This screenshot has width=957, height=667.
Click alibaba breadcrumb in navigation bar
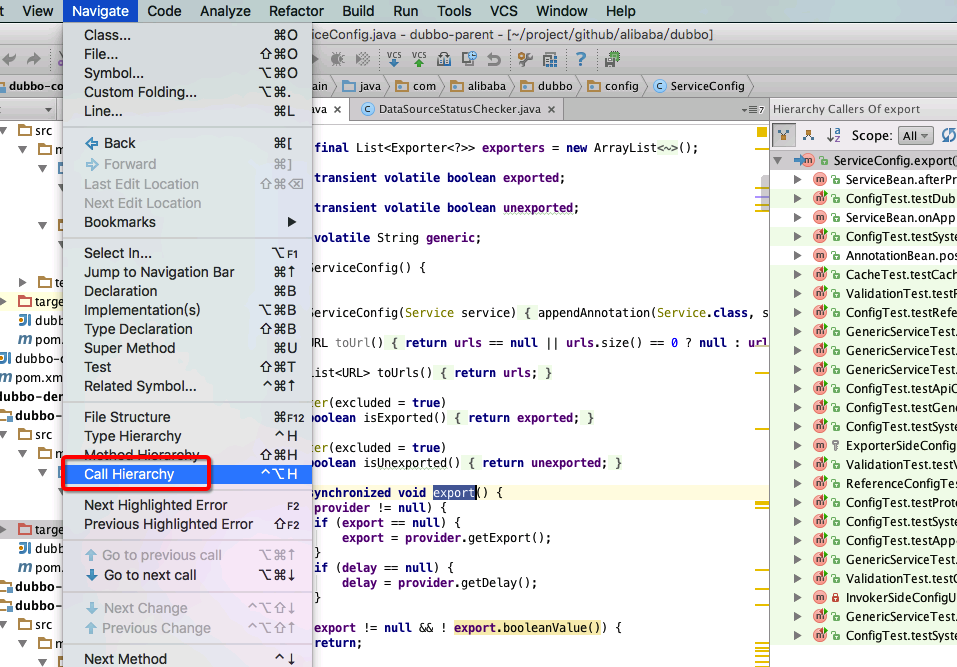478,86
